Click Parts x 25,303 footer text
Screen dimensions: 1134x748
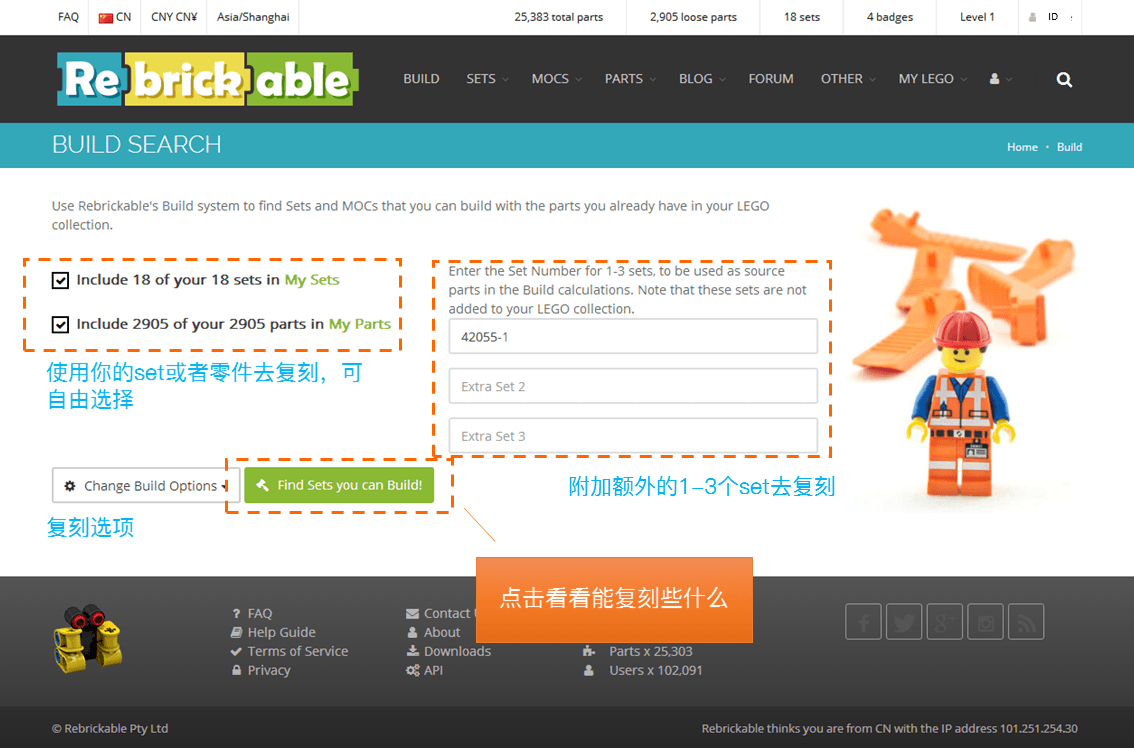650,651
